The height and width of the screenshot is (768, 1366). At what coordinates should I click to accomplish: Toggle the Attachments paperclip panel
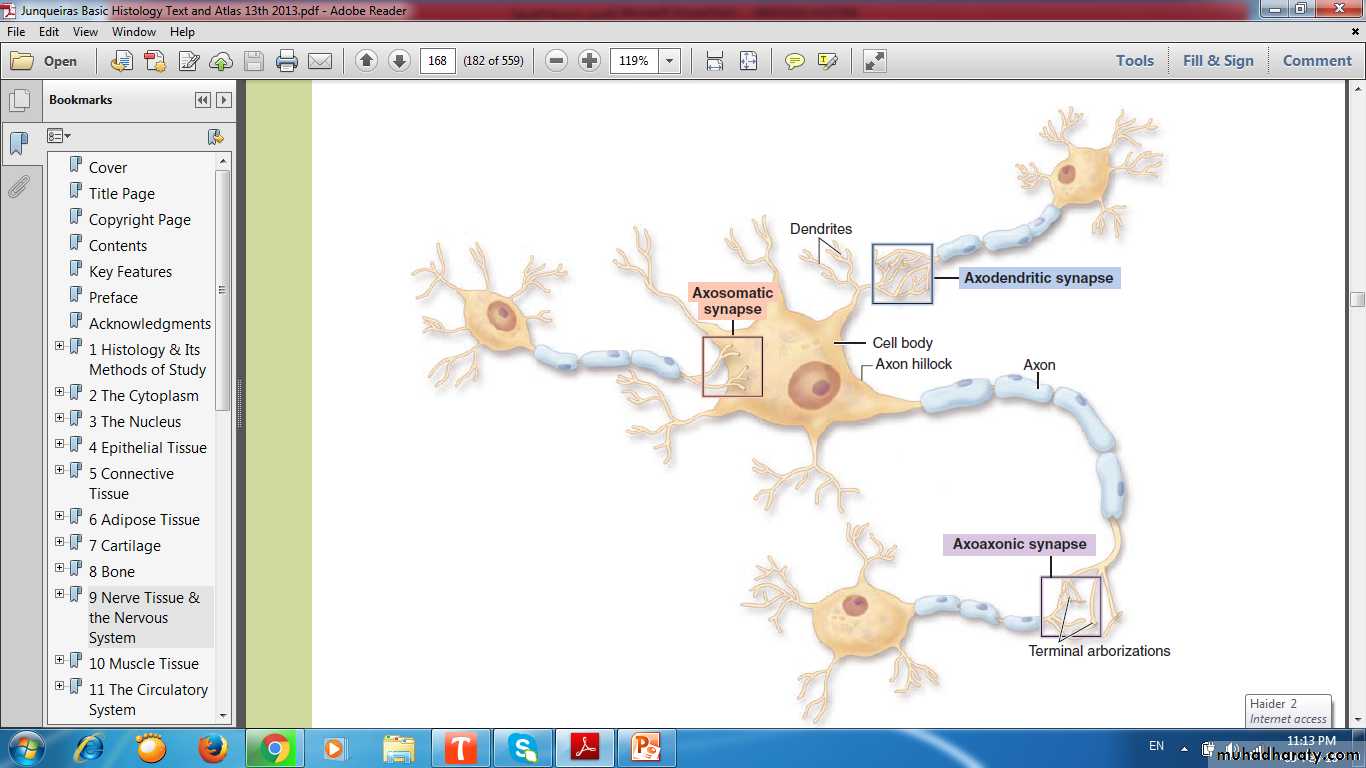point(18,187)
